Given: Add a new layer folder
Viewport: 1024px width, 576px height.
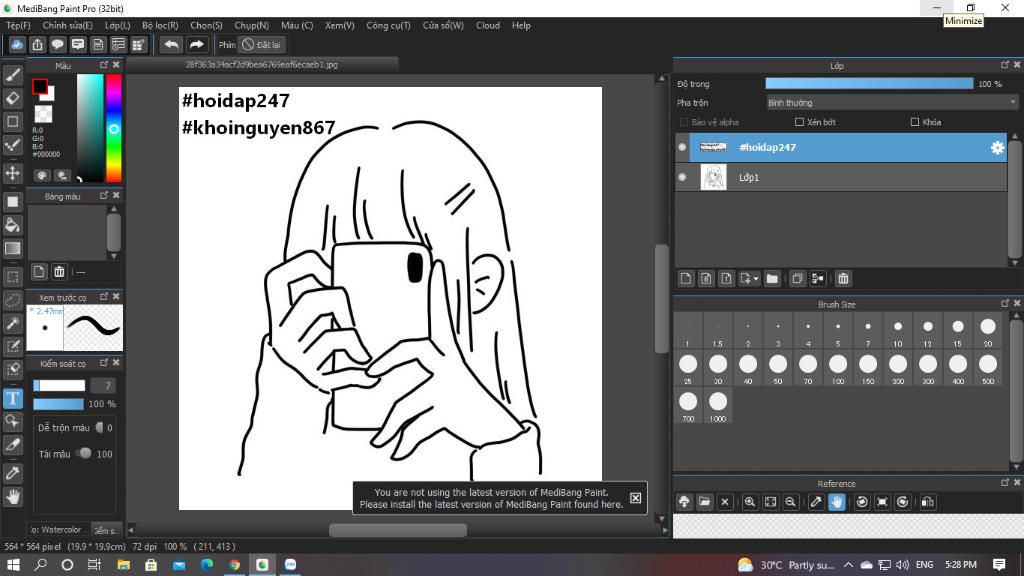Looking at the screenshot, I should [x=772, y=279].
